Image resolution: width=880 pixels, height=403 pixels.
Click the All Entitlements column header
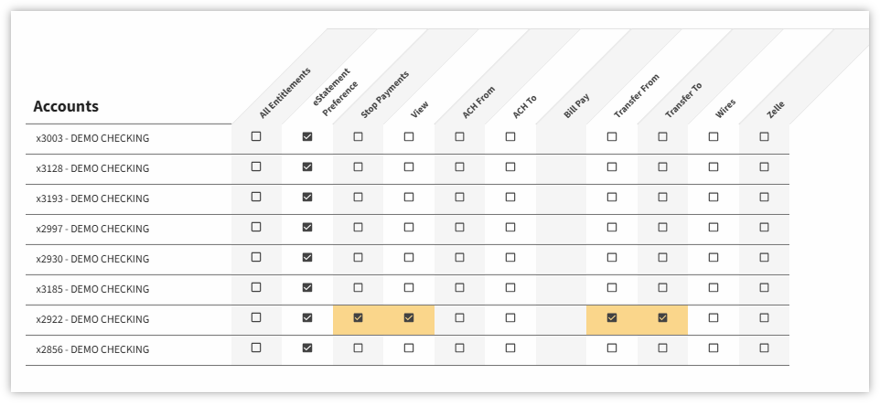[x=285, y=93]
